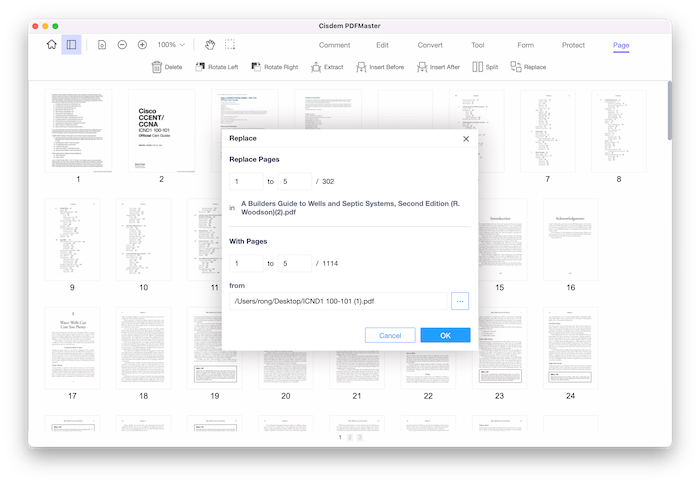Click the Replace Pages end field
The image size is (700, 484).
[295, 181]
